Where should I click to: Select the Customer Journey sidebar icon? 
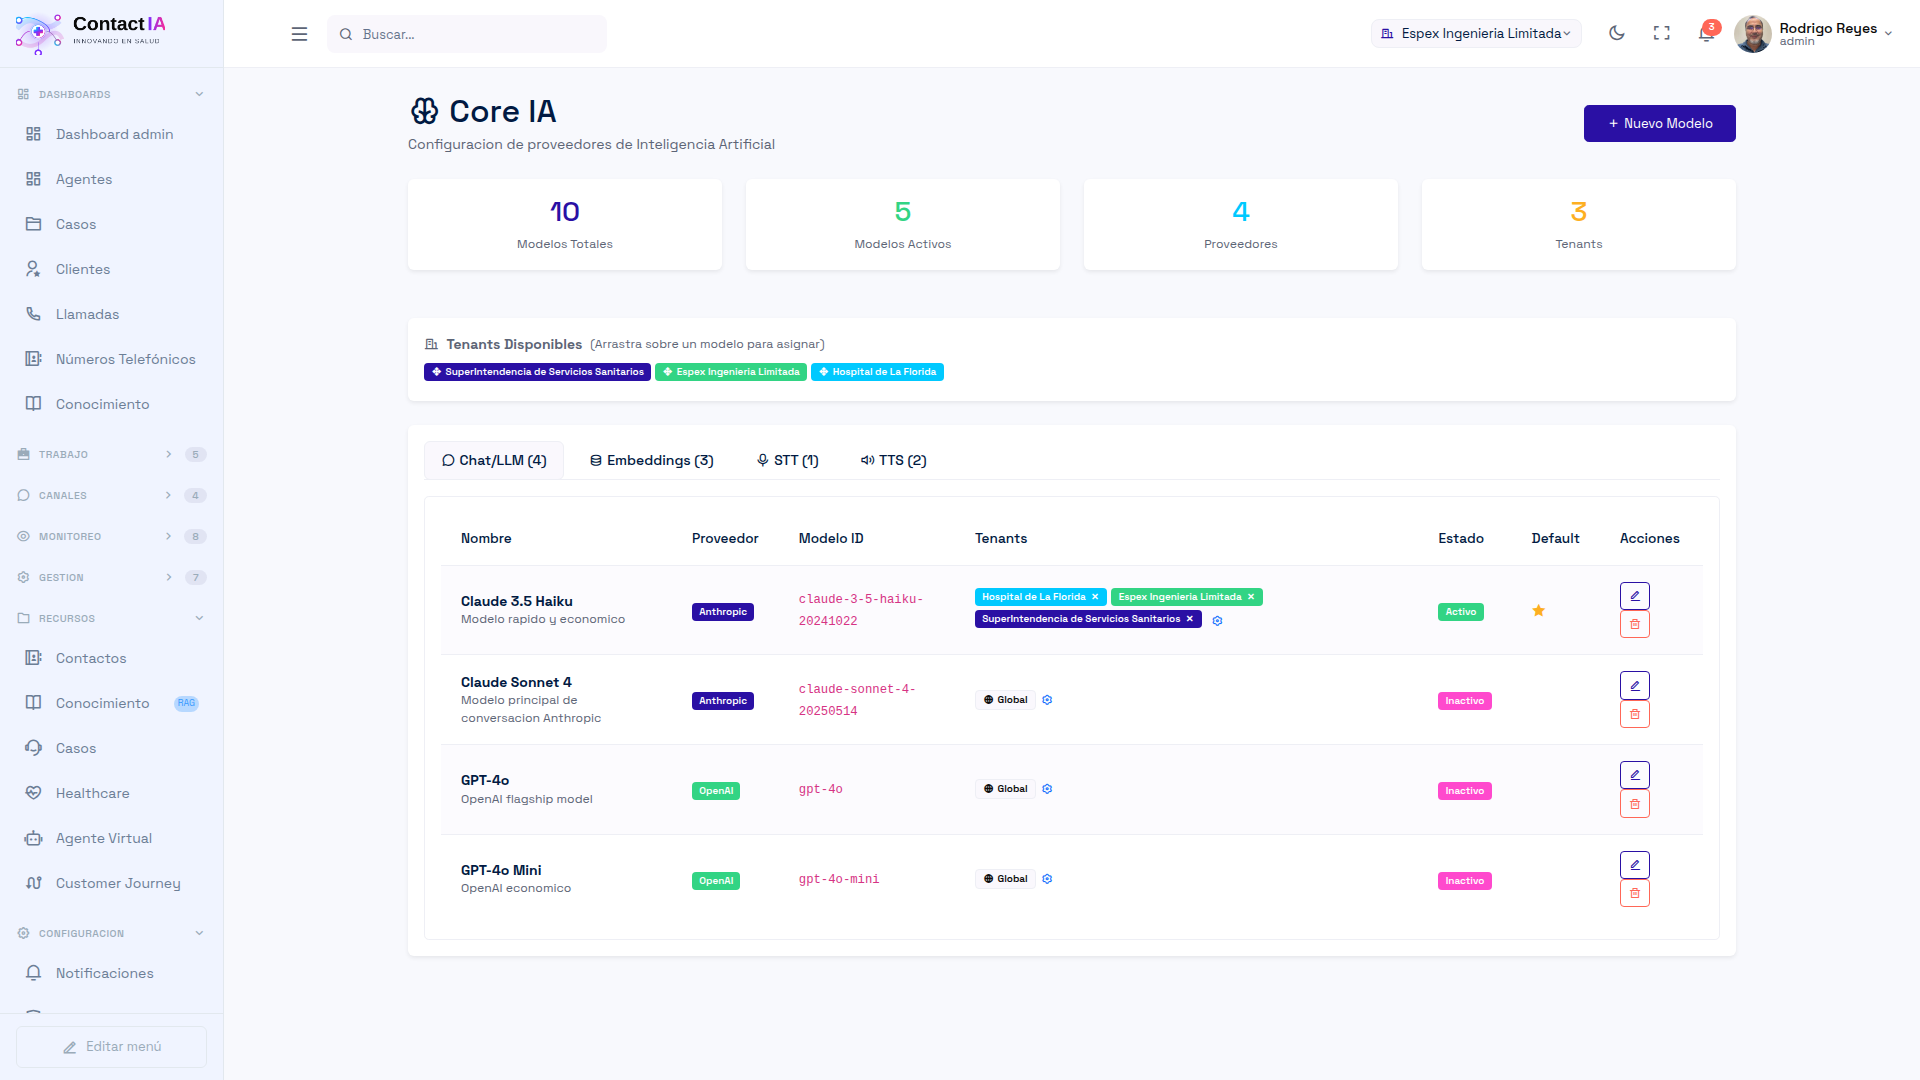33,883
